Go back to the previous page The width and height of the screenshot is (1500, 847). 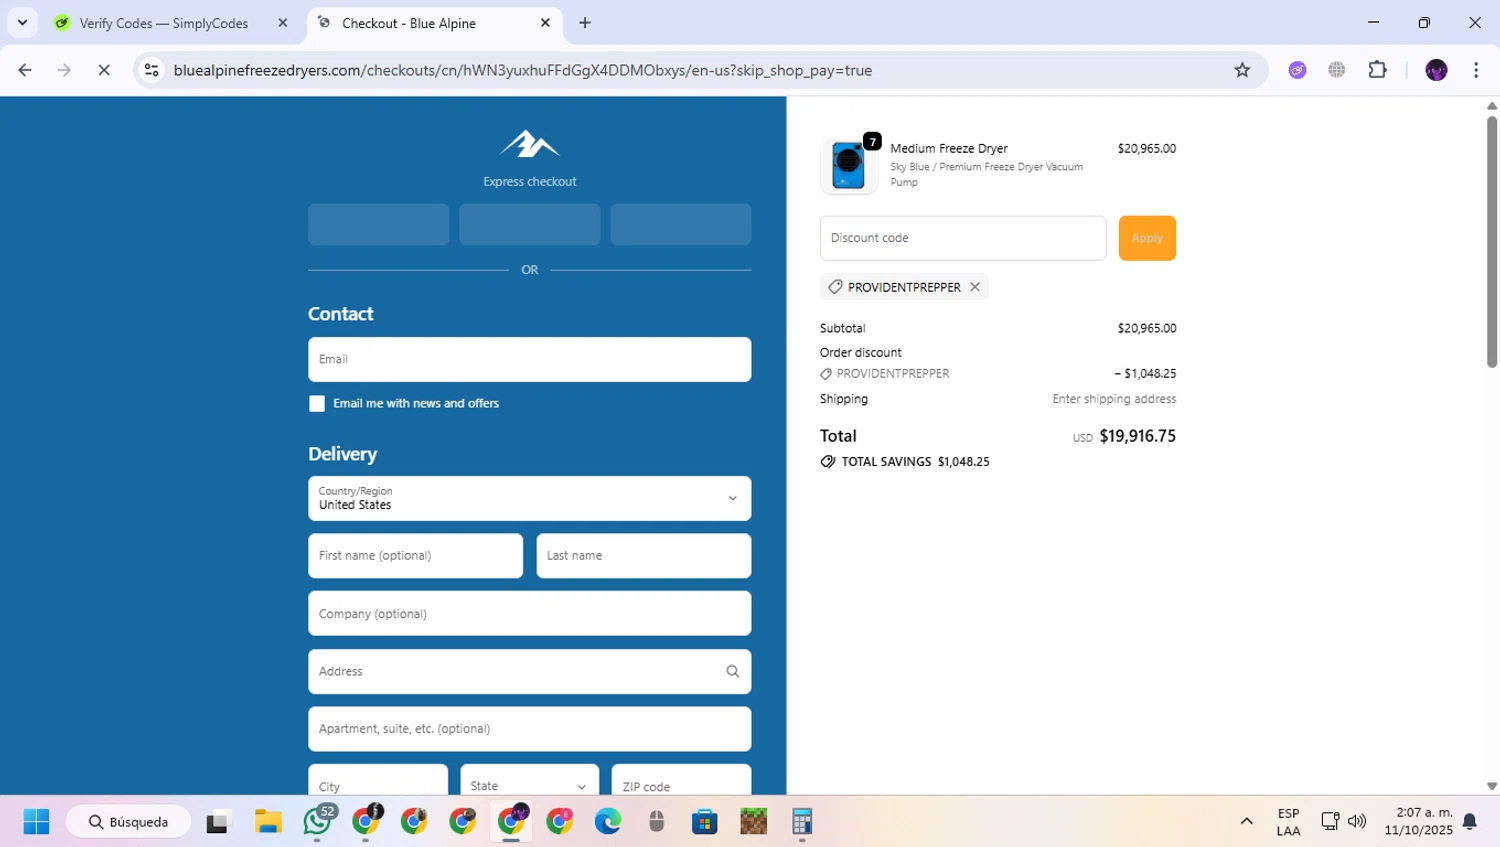tap(25, 70)
